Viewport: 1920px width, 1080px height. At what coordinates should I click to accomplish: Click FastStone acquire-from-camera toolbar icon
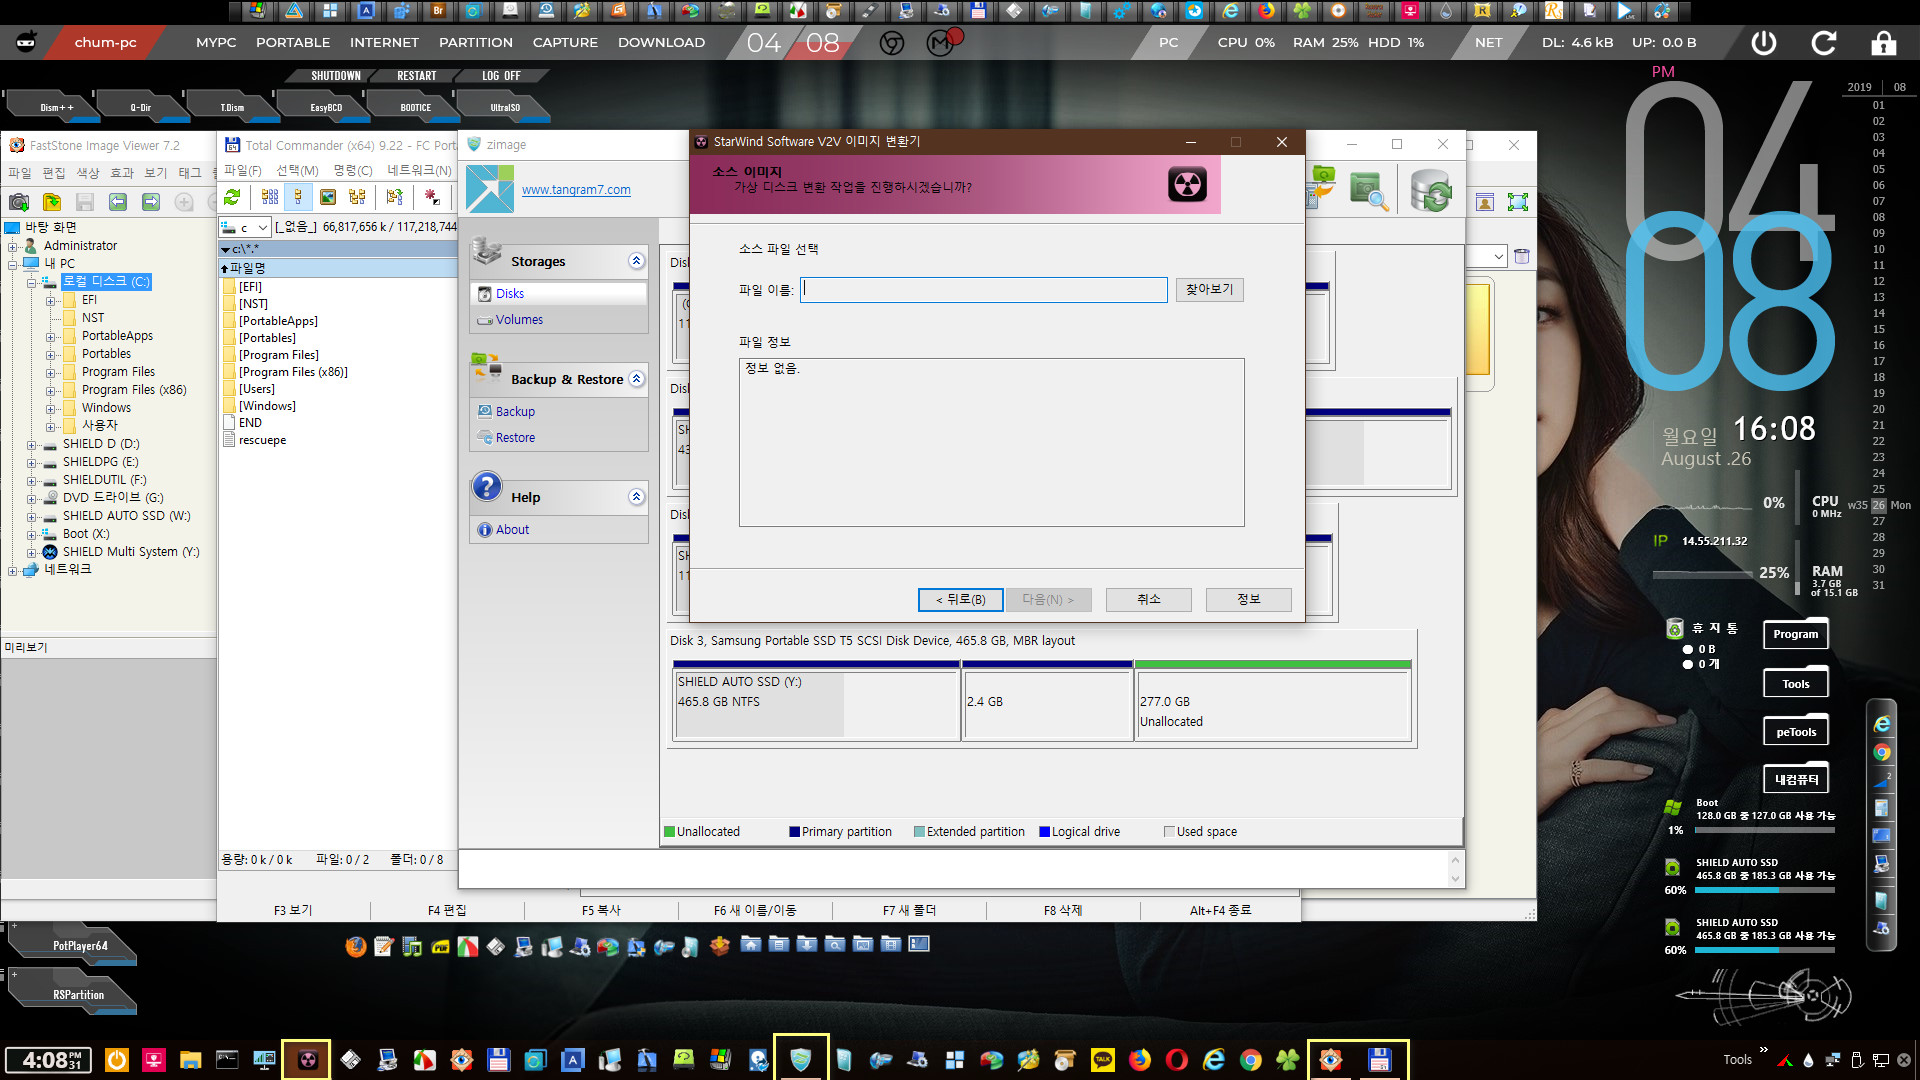coord(18,202)
